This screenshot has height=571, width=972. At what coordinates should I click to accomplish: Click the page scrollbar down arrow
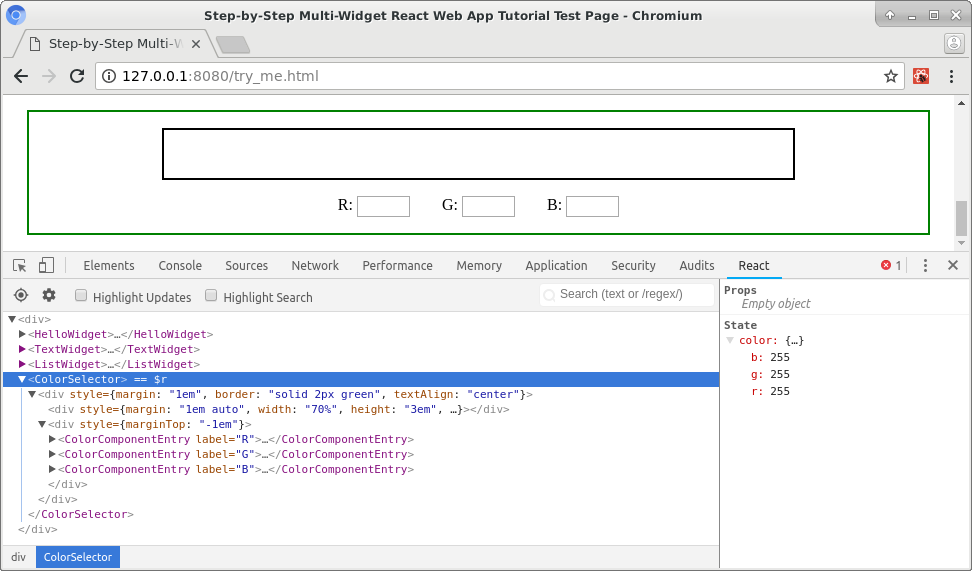(961, 243)
